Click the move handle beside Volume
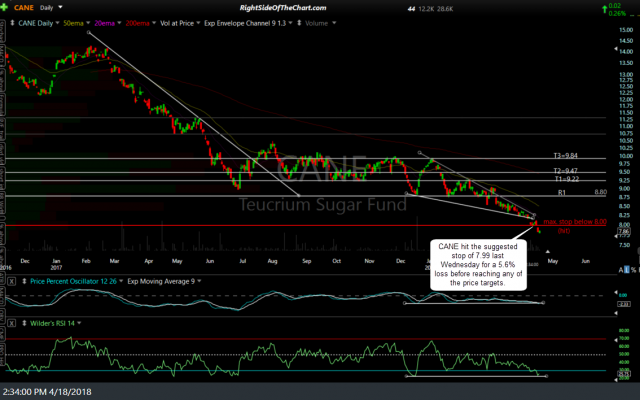This screenshot has width=640, height=400. [x=299, y=23]
